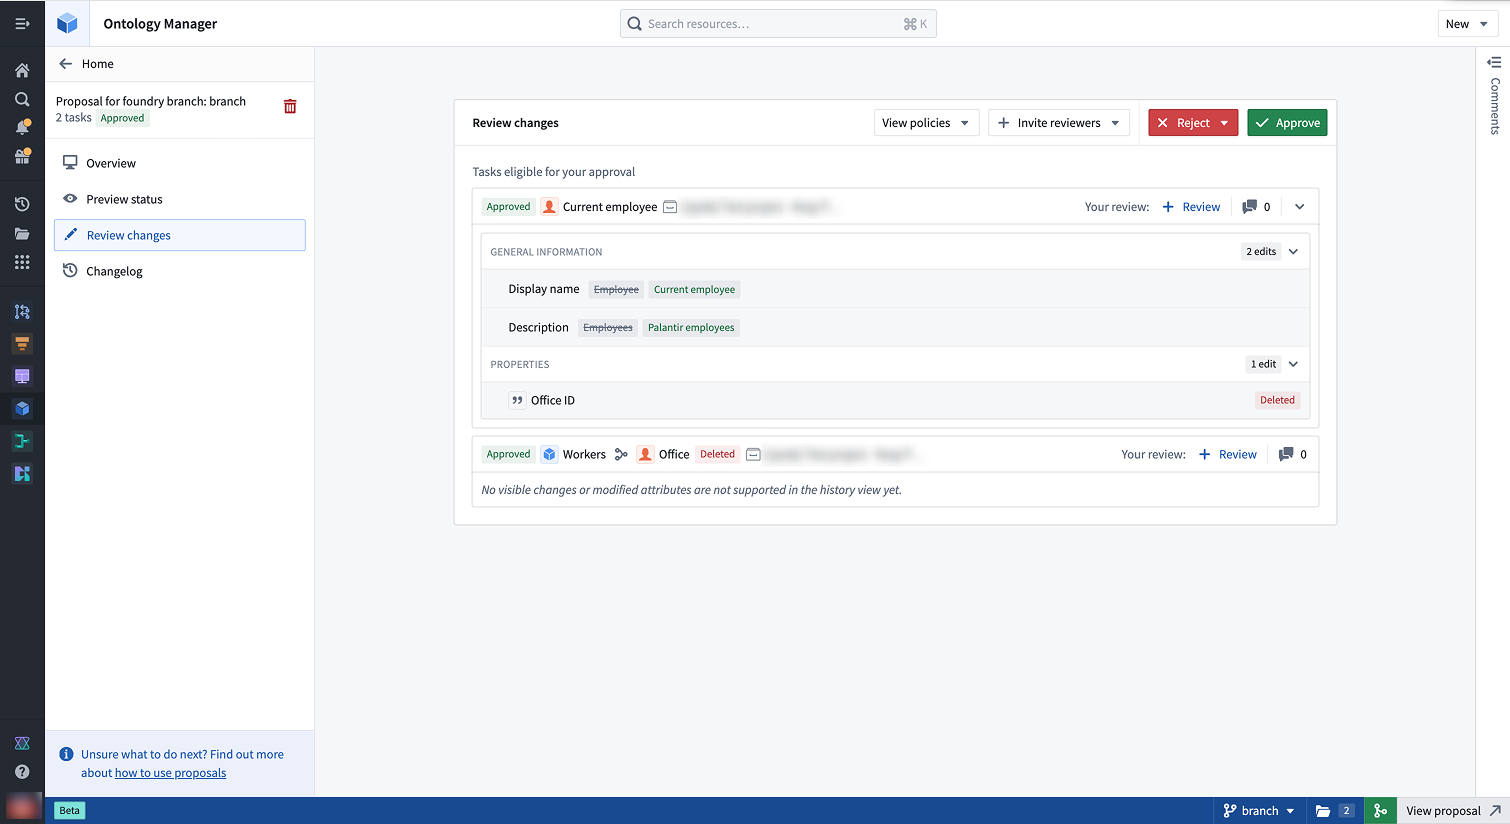This screenshot has height=824, width=1510.
Task: Click the help question mark icon
Action: (x=22, y=772)
